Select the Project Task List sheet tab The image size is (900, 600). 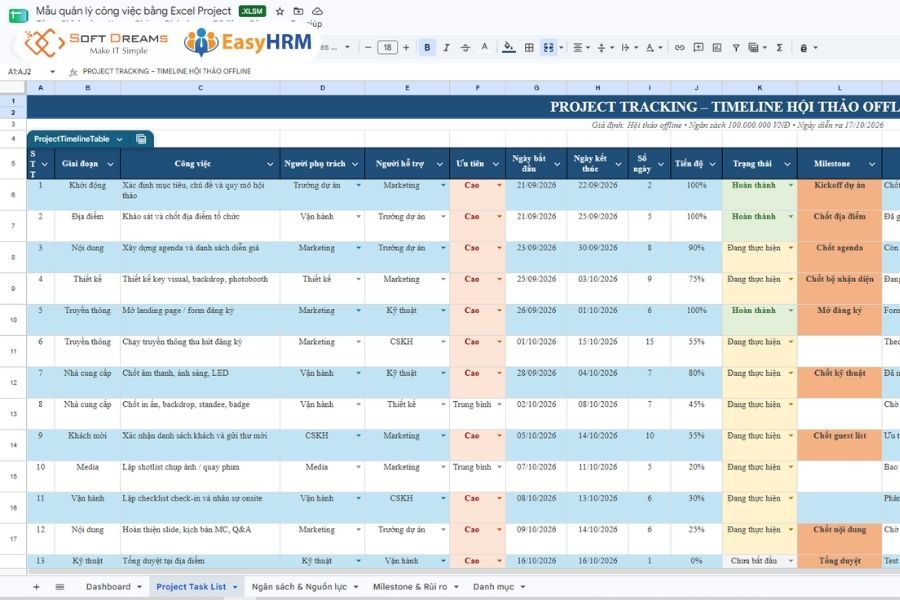[x=191, y=587]
